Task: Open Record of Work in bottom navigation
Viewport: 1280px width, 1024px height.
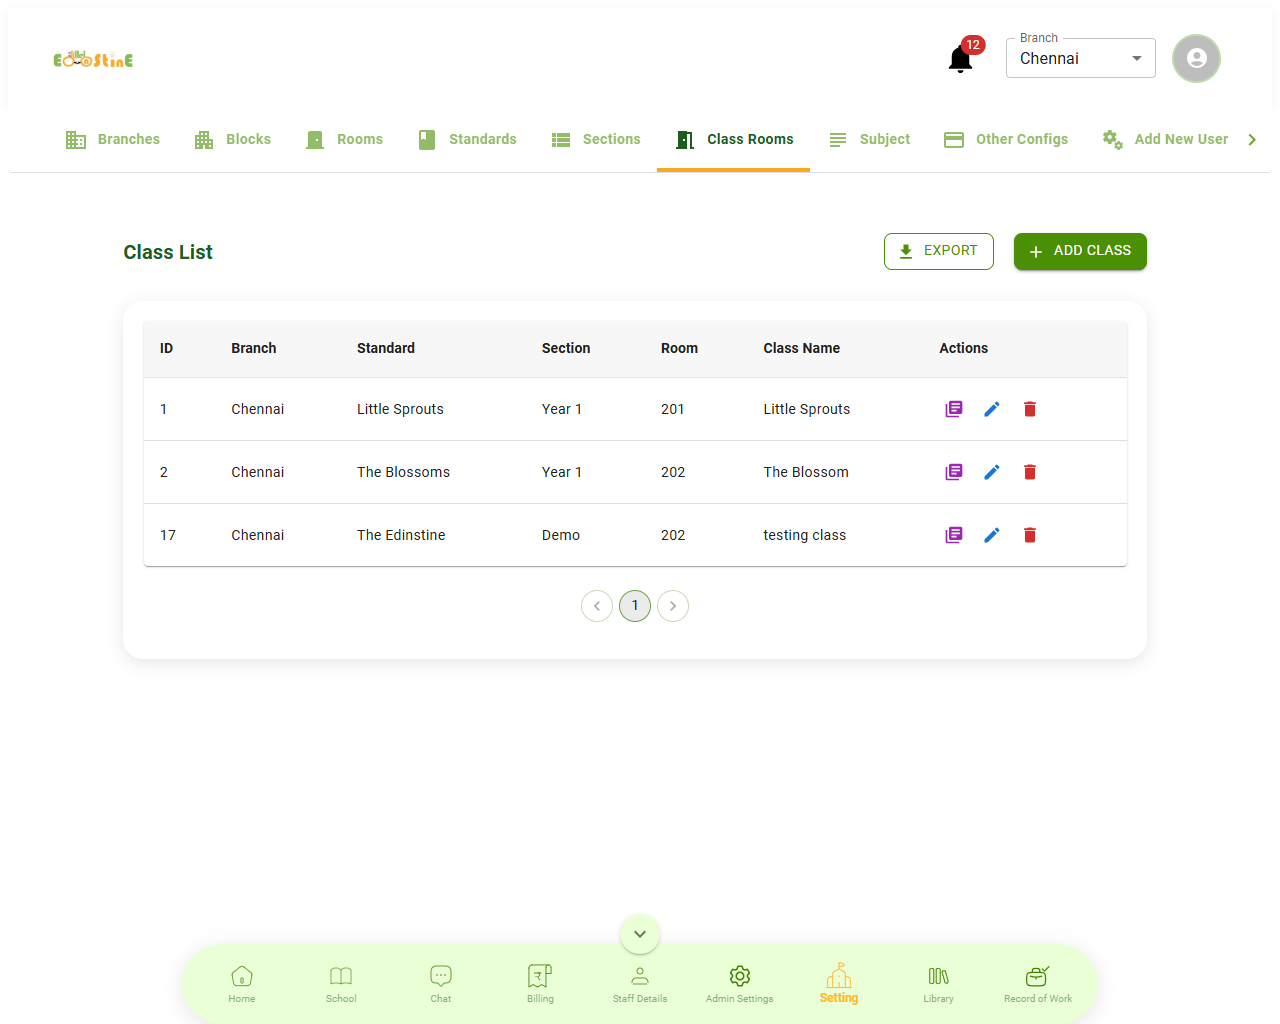Action: coord(1038,984)
